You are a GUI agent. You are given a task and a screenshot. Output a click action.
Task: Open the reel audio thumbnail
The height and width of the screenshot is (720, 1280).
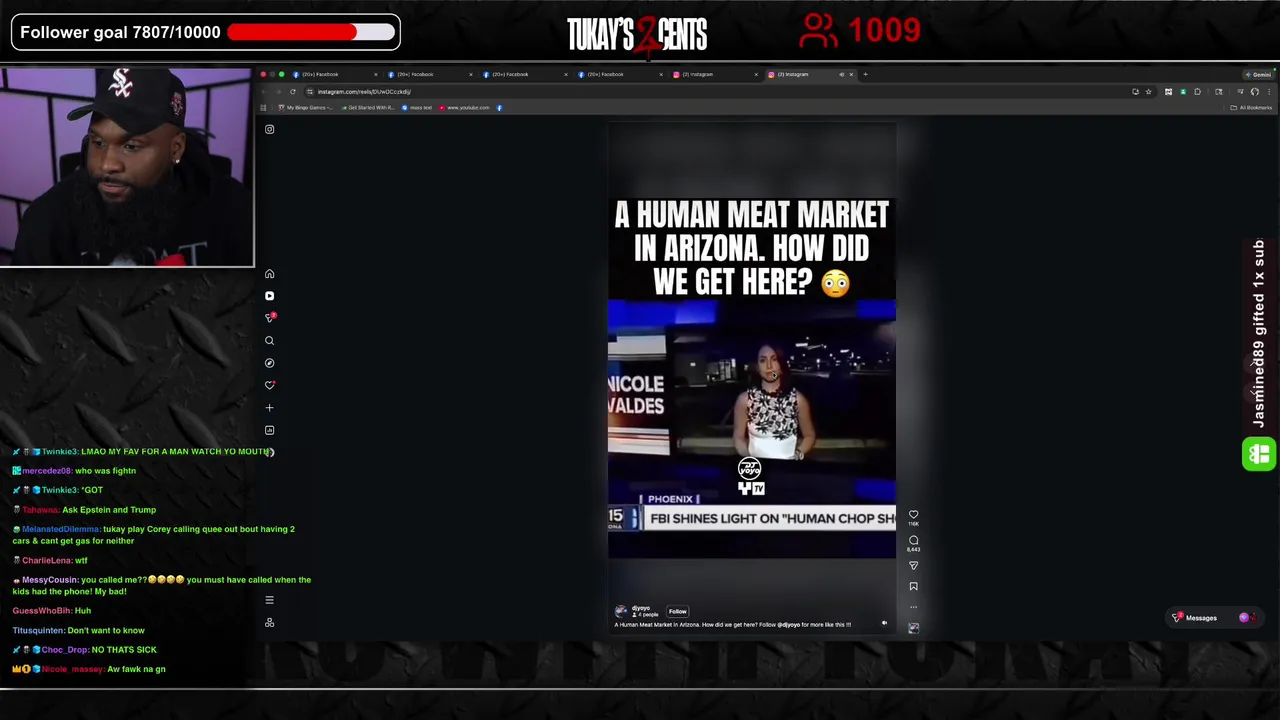913,628
